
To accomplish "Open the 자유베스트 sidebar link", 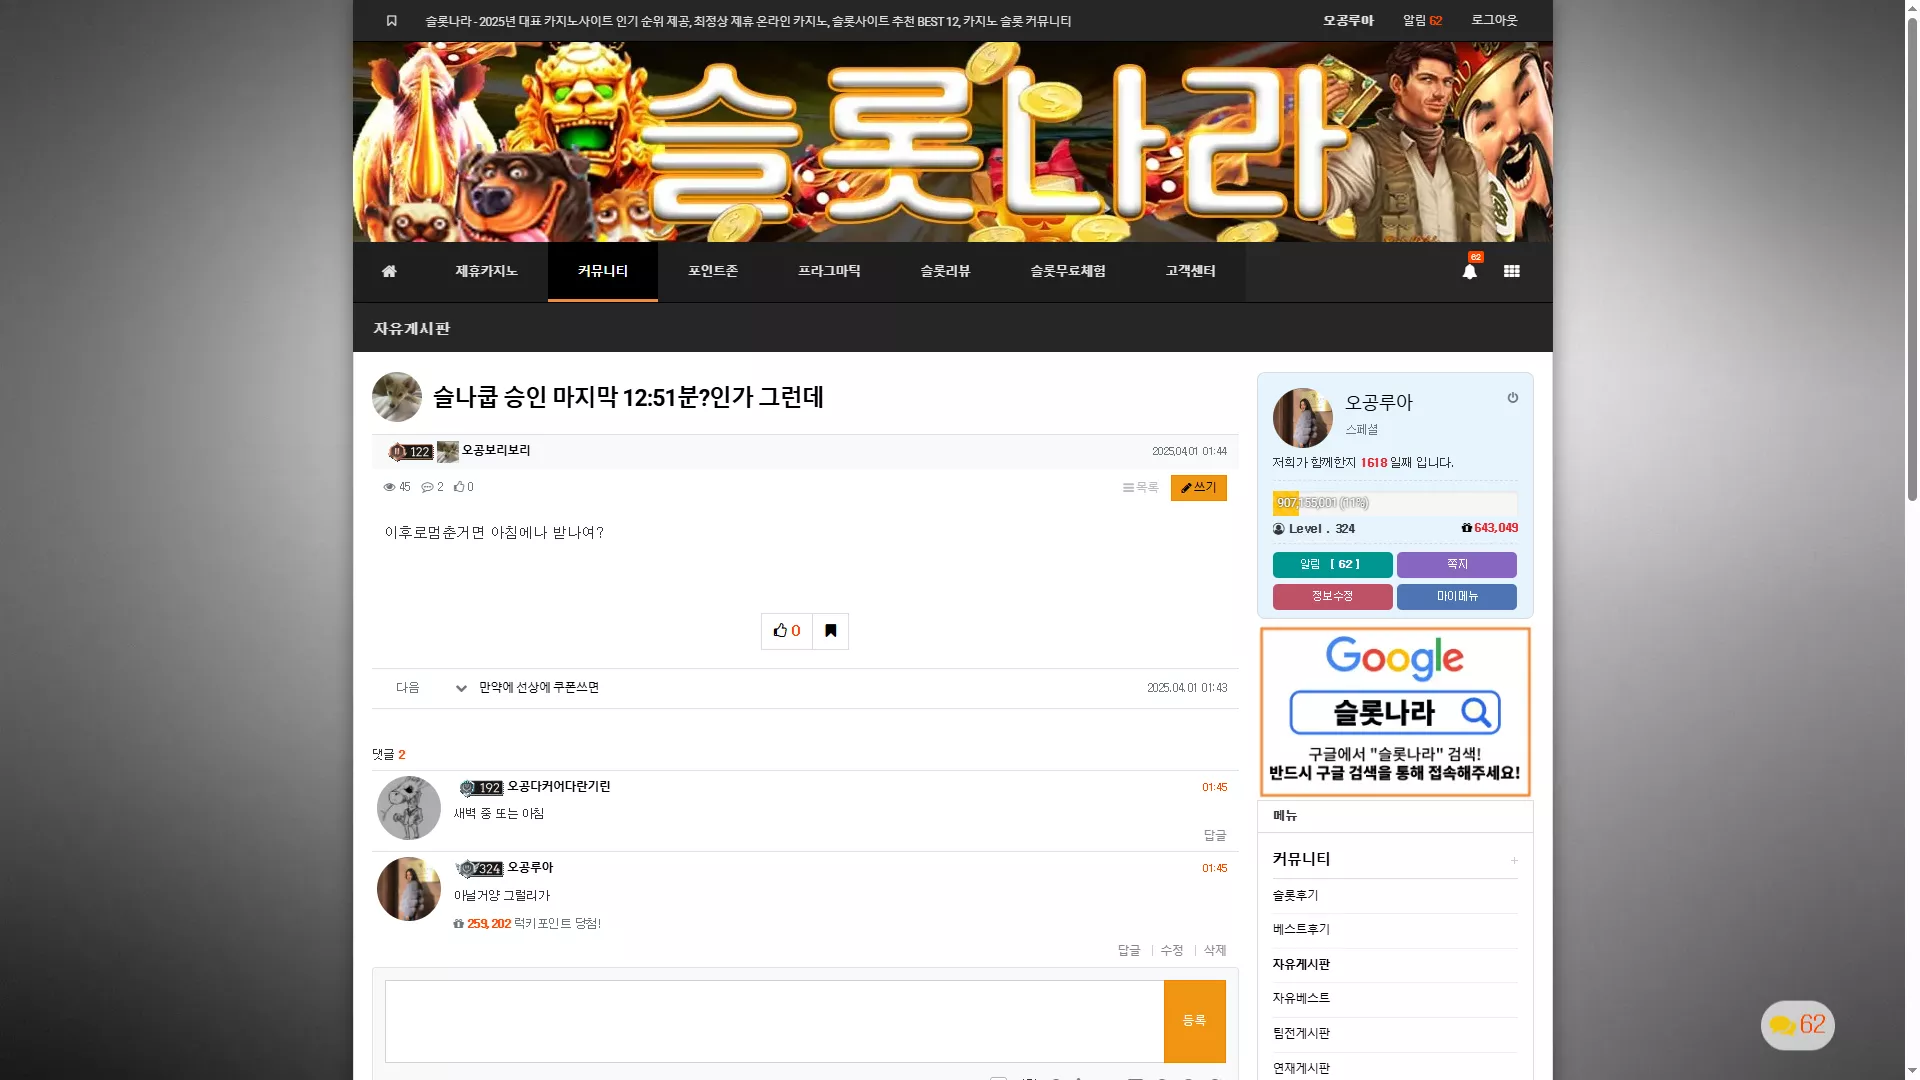I will click(1301, 998).
